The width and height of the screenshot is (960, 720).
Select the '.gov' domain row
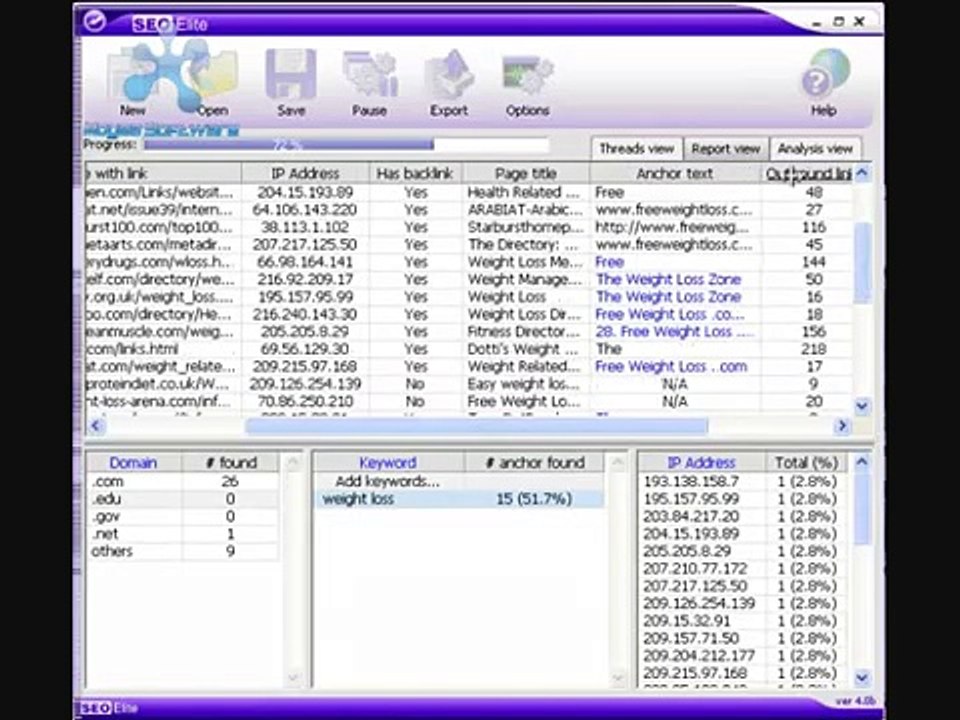click(x=183, y=516)
